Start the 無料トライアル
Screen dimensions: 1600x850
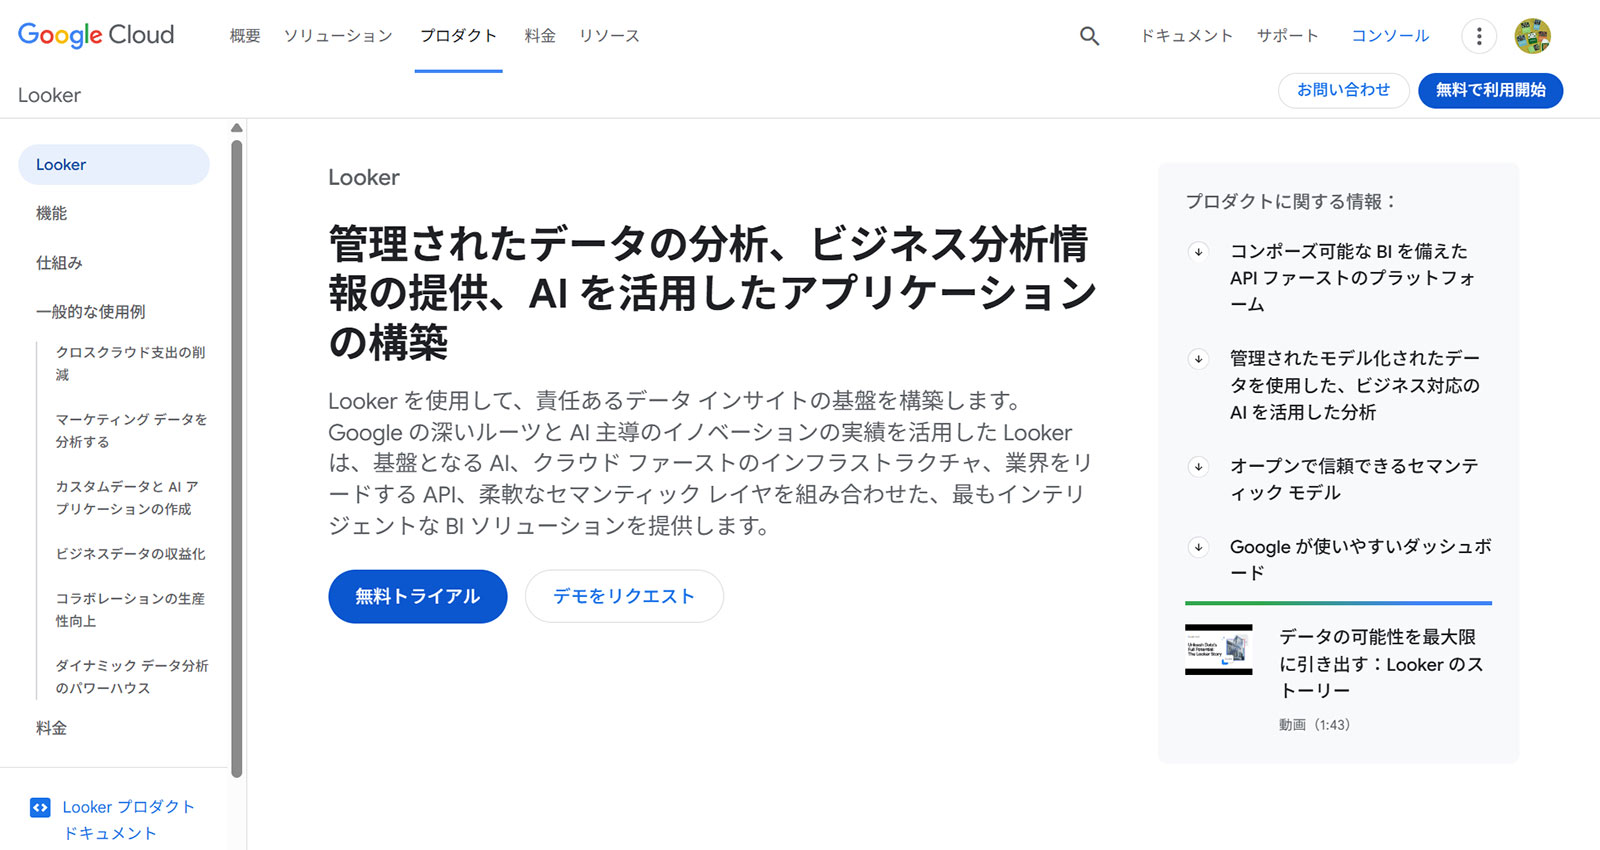(x=417, y=596)
